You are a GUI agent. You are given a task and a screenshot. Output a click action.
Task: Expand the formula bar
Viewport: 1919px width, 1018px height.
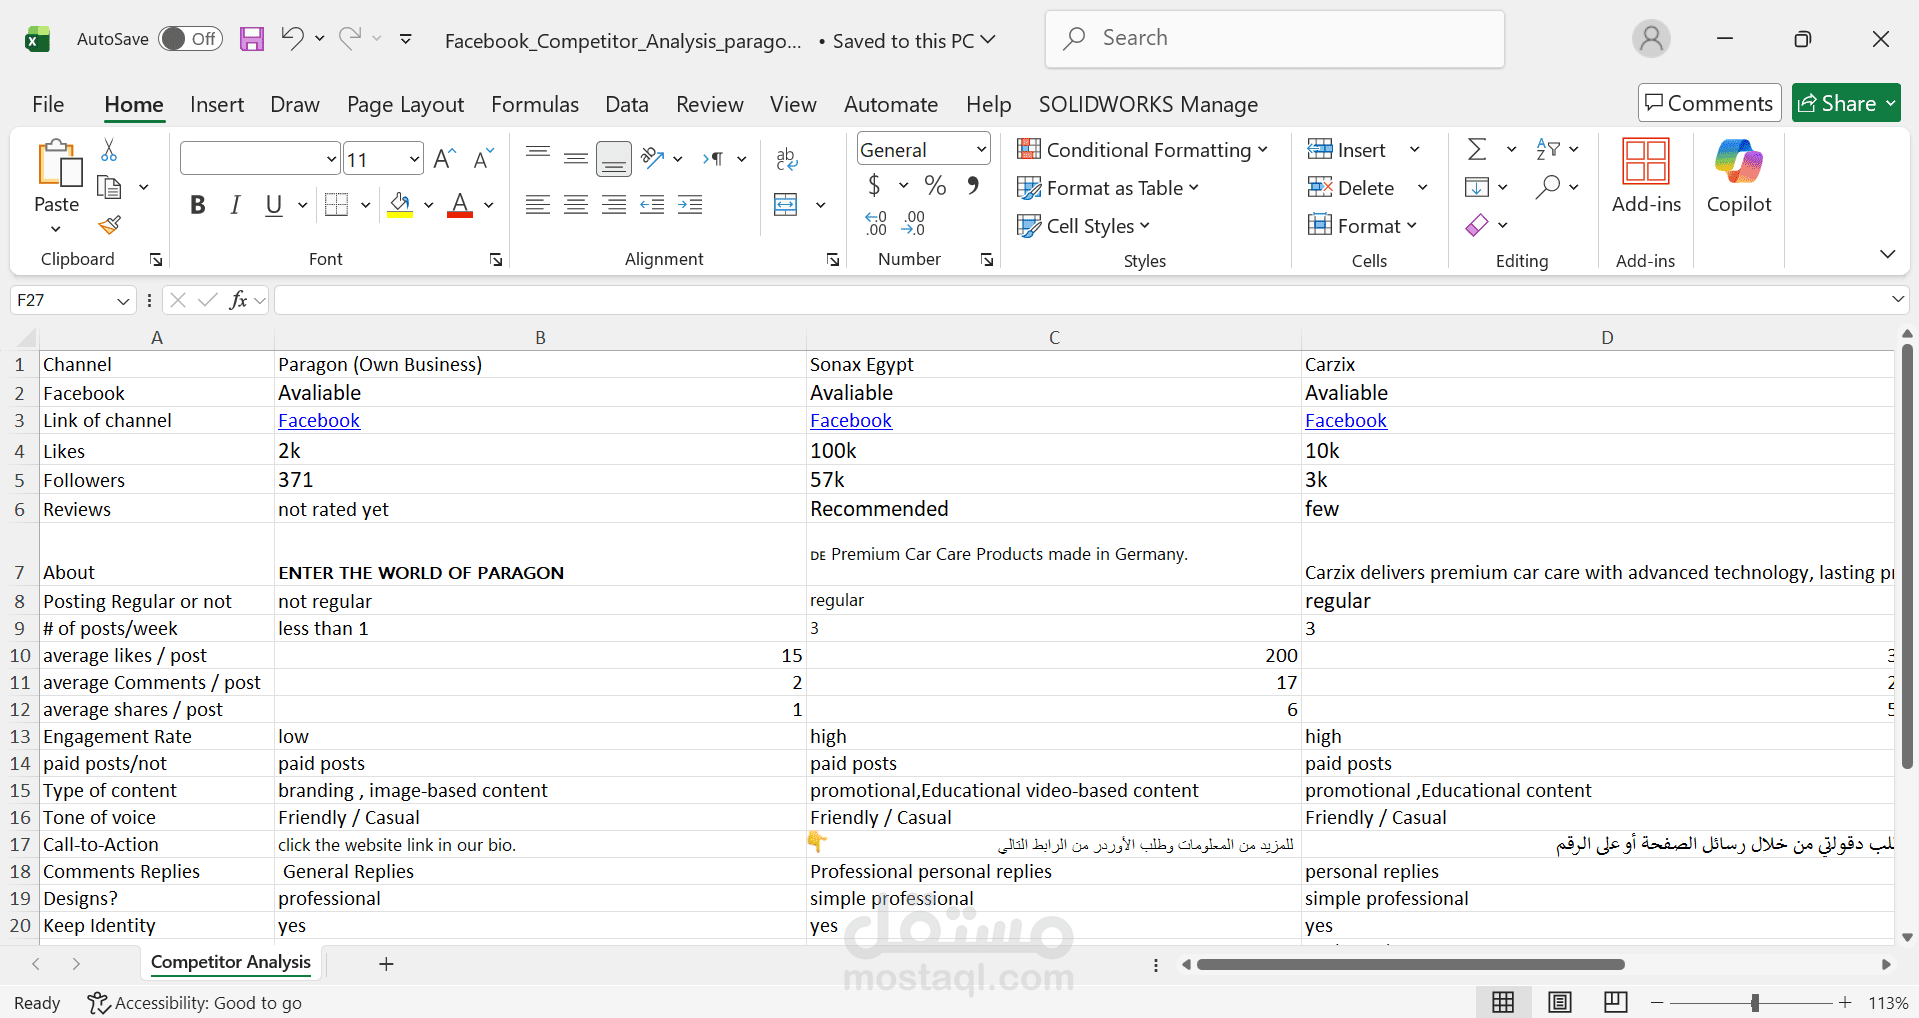click(x=1898, y=299)
